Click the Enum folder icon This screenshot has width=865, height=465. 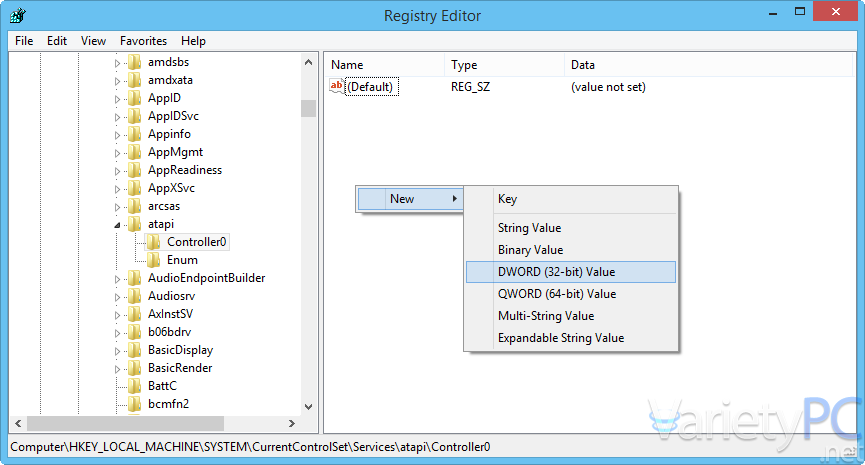click(154, 260)
